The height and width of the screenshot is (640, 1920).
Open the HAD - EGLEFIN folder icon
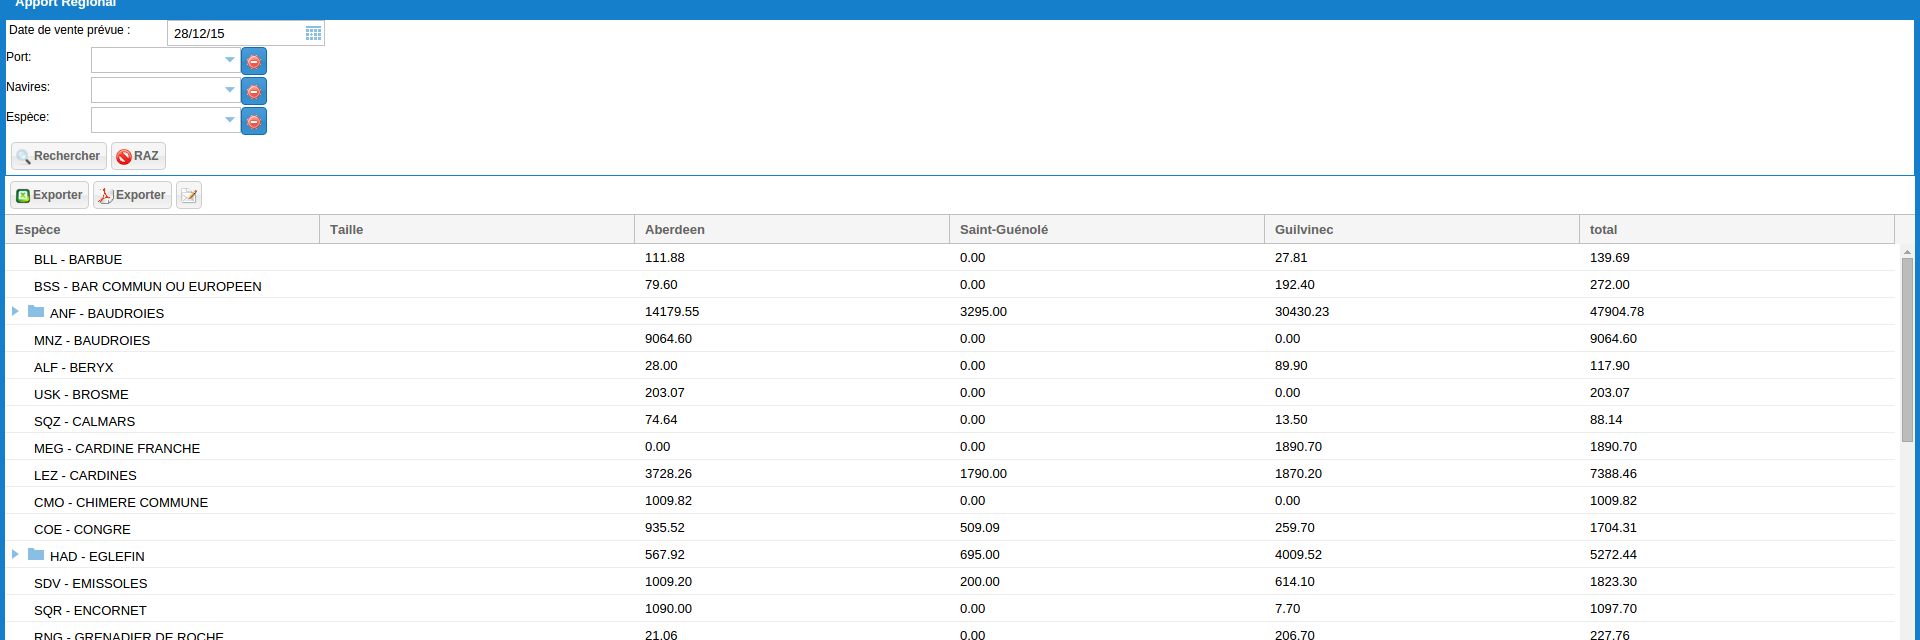click(x=36, y=554)
